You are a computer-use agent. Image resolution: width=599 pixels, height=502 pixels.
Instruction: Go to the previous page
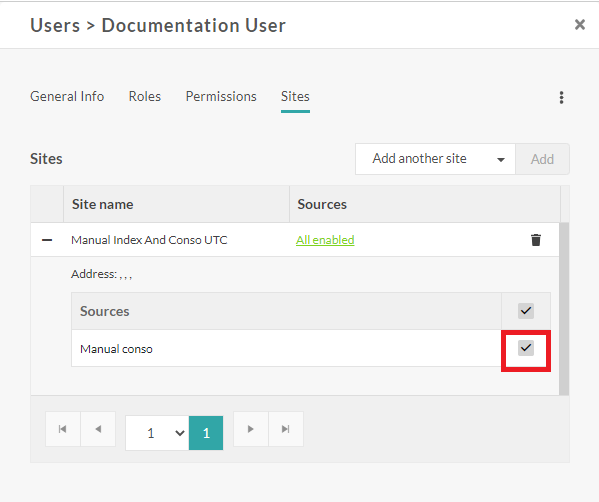tap(98, 429)
